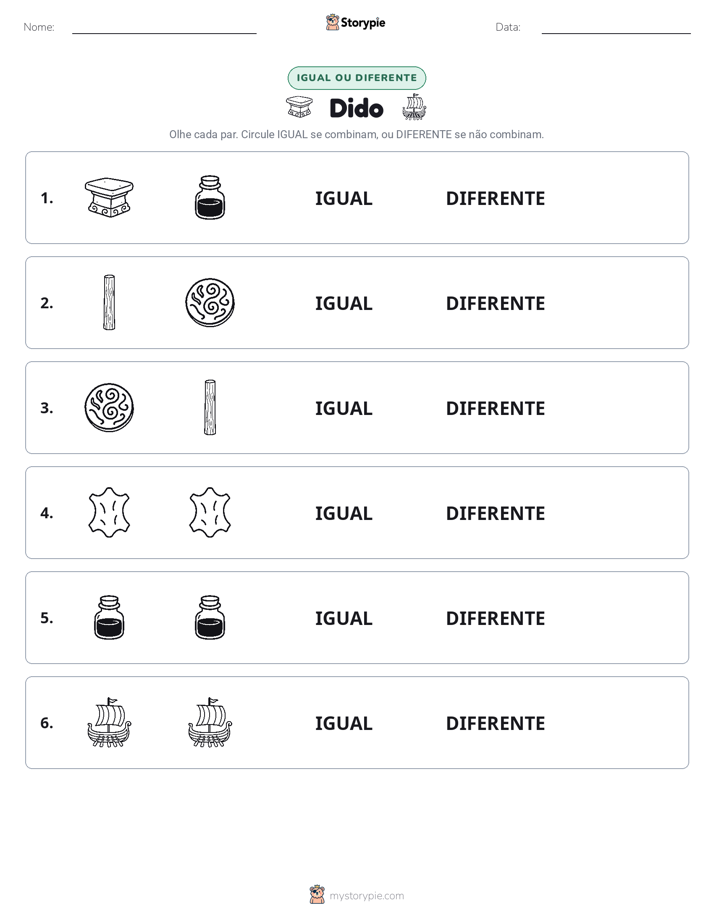Choose DIFERENTE for row 1
714x924 pixels.
(x=495, y=199)
